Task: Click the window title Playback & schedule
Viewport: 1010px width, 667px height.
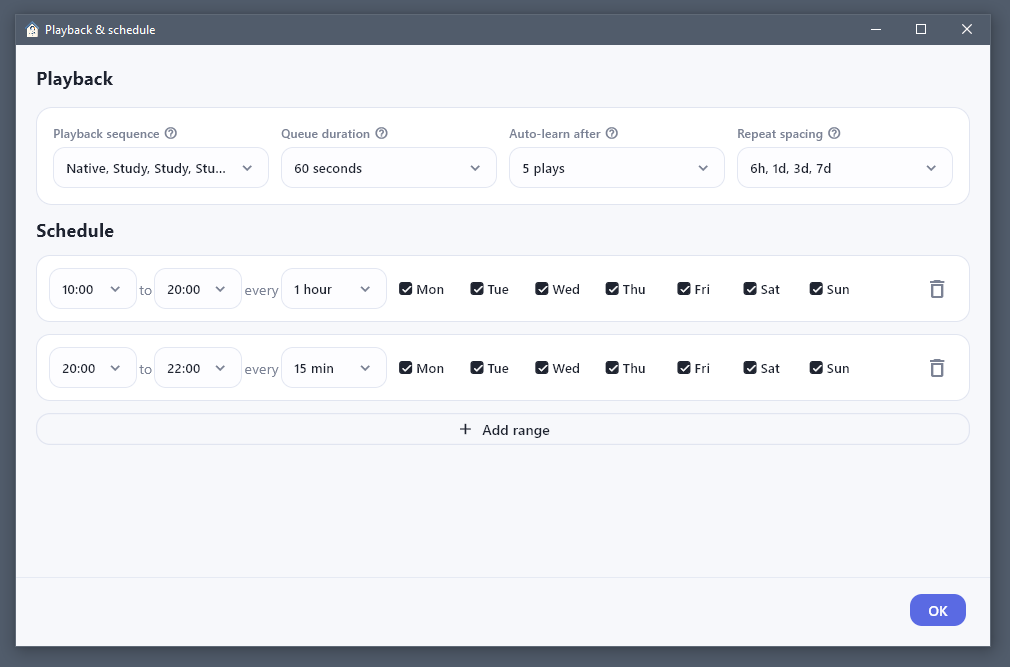Action: click(100, 30)
